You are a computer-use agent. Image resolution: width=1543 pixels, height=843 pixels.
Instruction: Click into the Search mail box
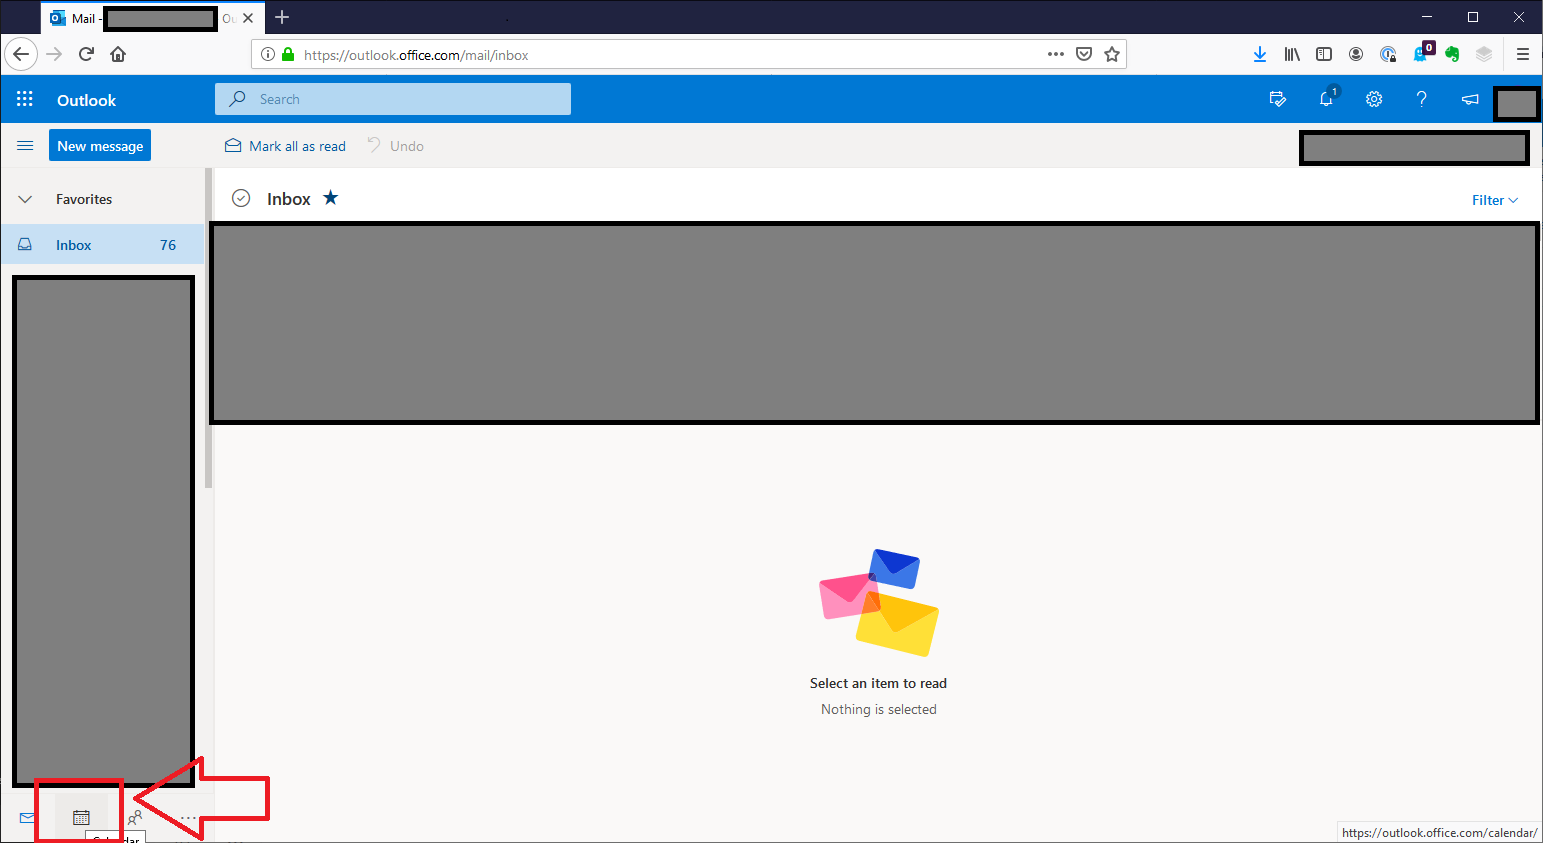coord(393,99)
